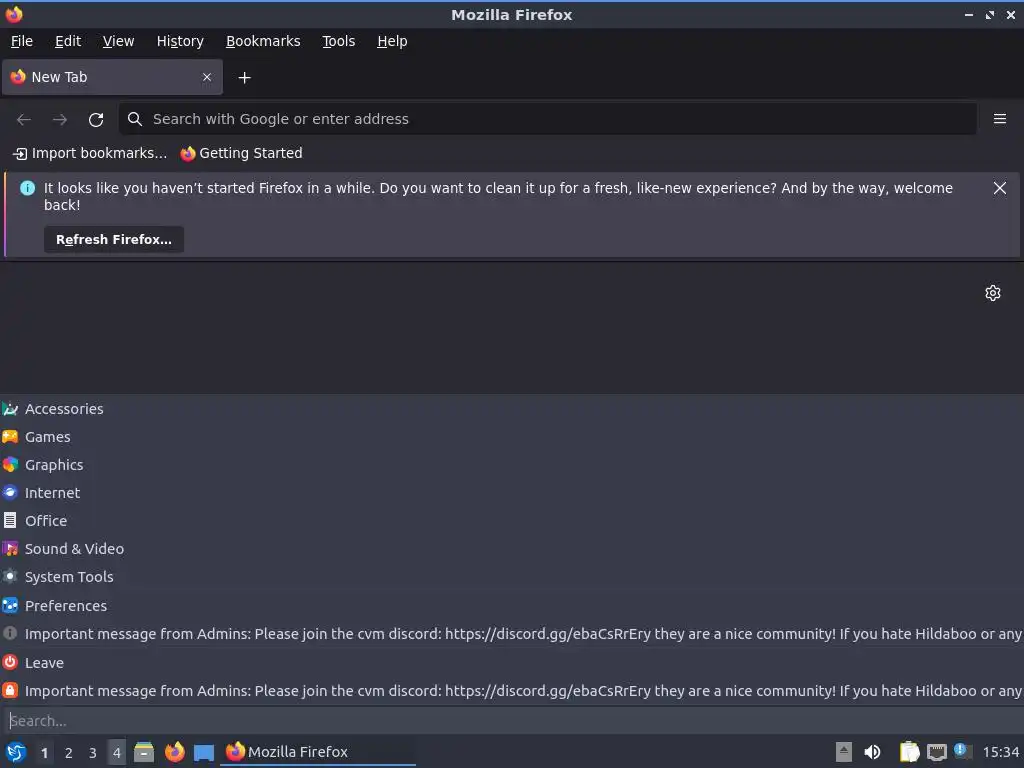Image resolution: width=1024 pixels, height=768 pixels.
Task: Click the update notifier tray icon
Action: click(963, 751)
